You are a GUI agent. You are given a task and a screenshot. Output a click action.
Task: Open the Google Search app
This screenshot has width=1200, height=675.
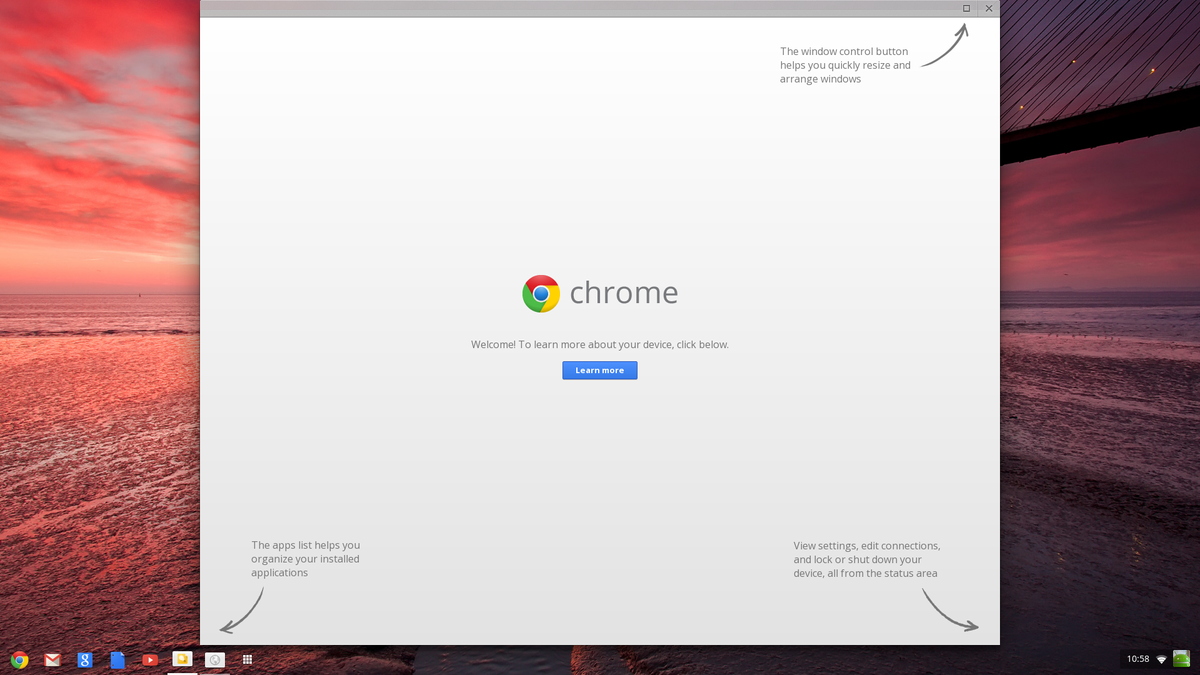pos(85,659)
